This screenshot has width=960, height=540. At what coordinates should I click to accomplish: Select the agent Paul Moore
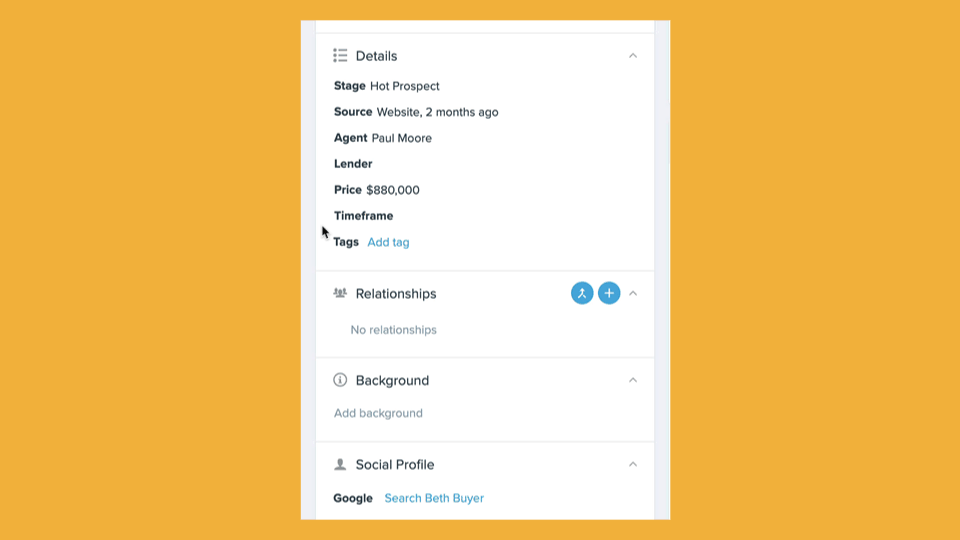[402, 138]
